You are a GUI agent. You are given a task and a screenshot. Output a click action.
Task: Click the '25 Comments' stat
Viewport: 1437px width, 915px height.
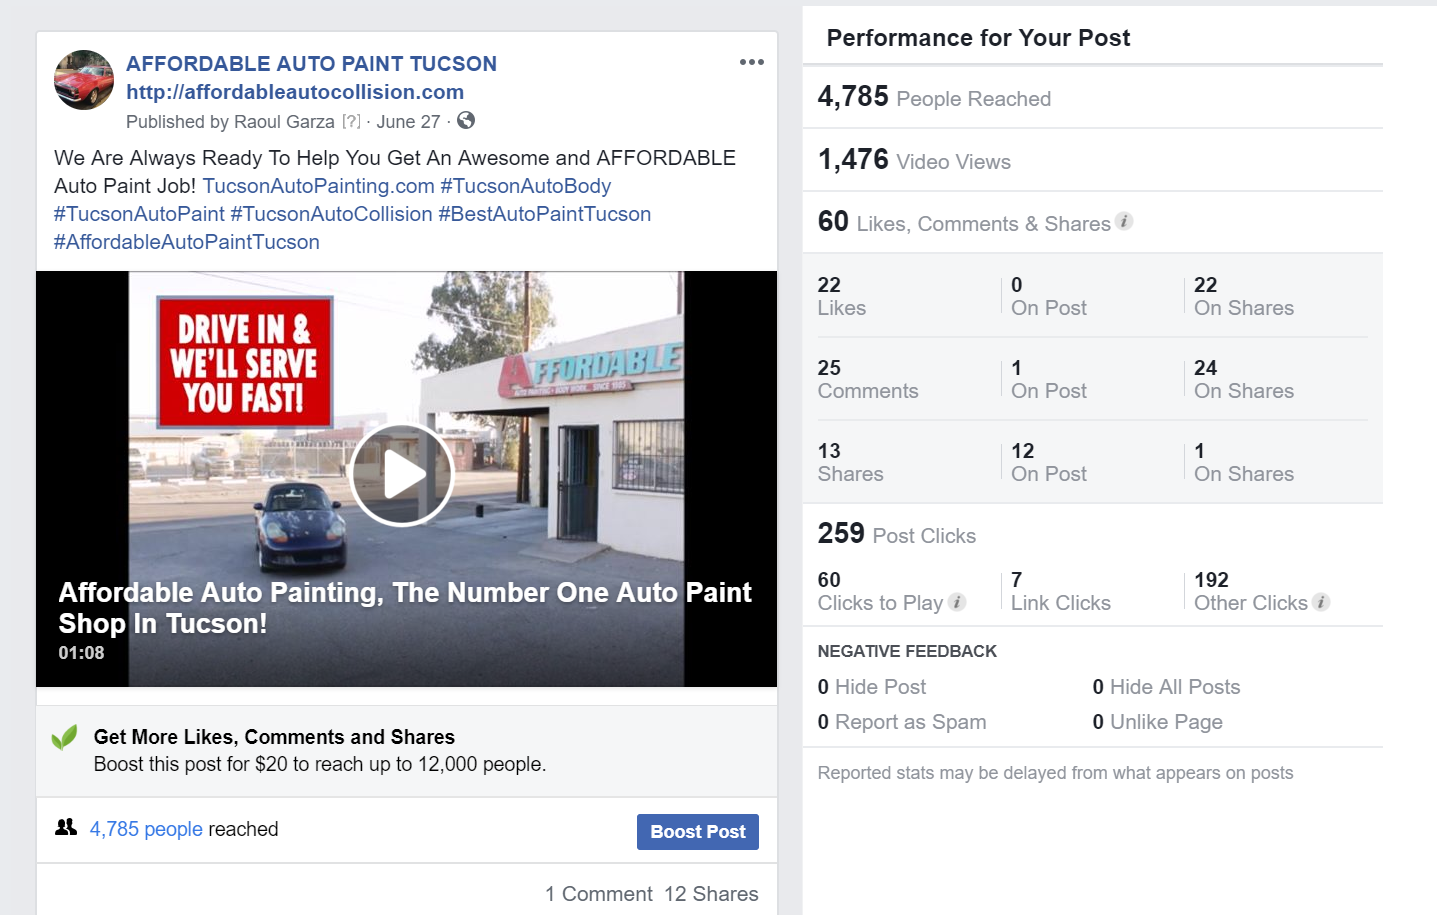point(868,379)
